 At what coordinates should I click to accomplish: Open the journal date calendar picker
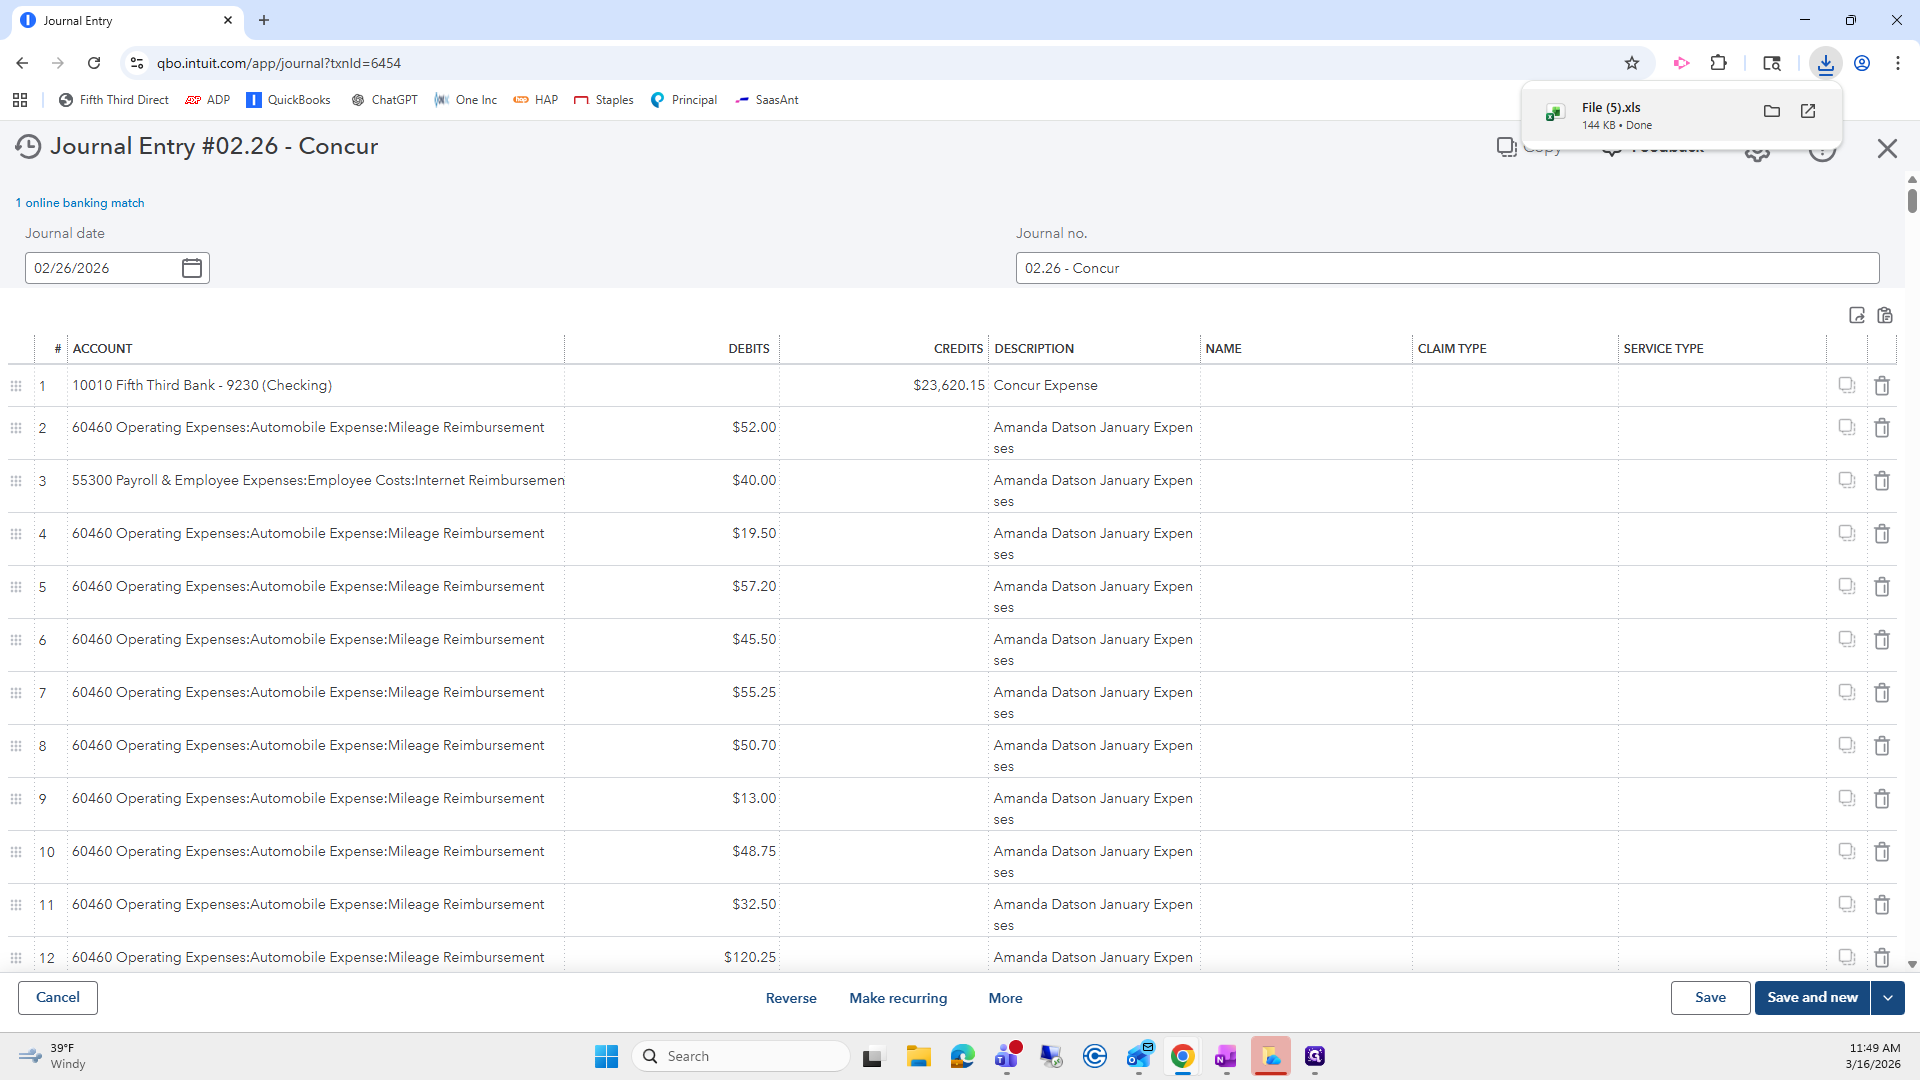(x=192, y=268)
